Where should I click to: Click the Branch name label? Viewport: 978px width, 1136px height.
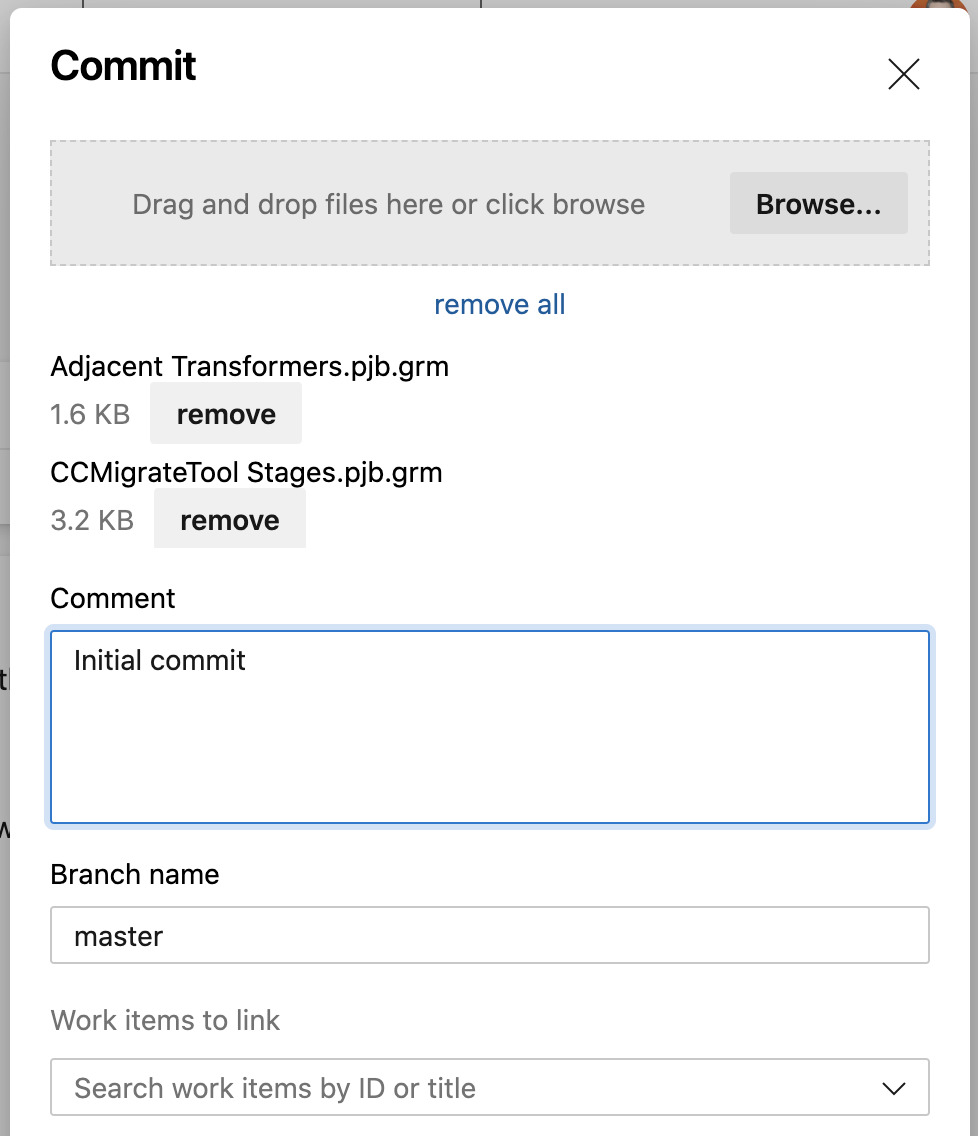click(x=135, y=874)
